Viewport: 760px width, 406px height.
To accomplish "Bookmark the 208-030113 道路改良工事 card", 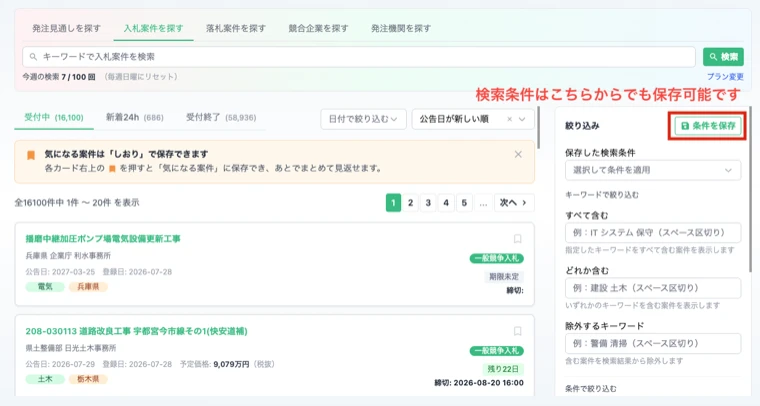I will (x=517, y=331).
